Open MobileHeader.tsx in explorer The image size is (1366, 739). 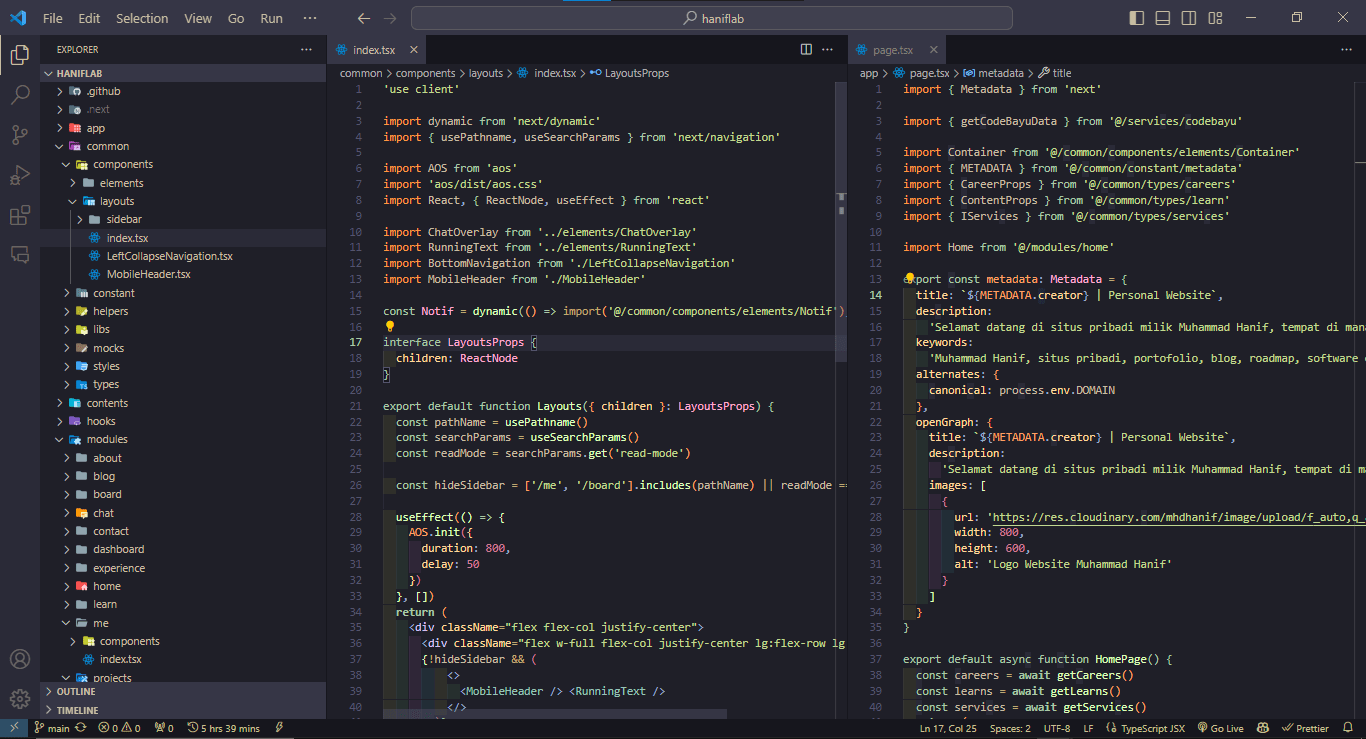coord(148,274)
